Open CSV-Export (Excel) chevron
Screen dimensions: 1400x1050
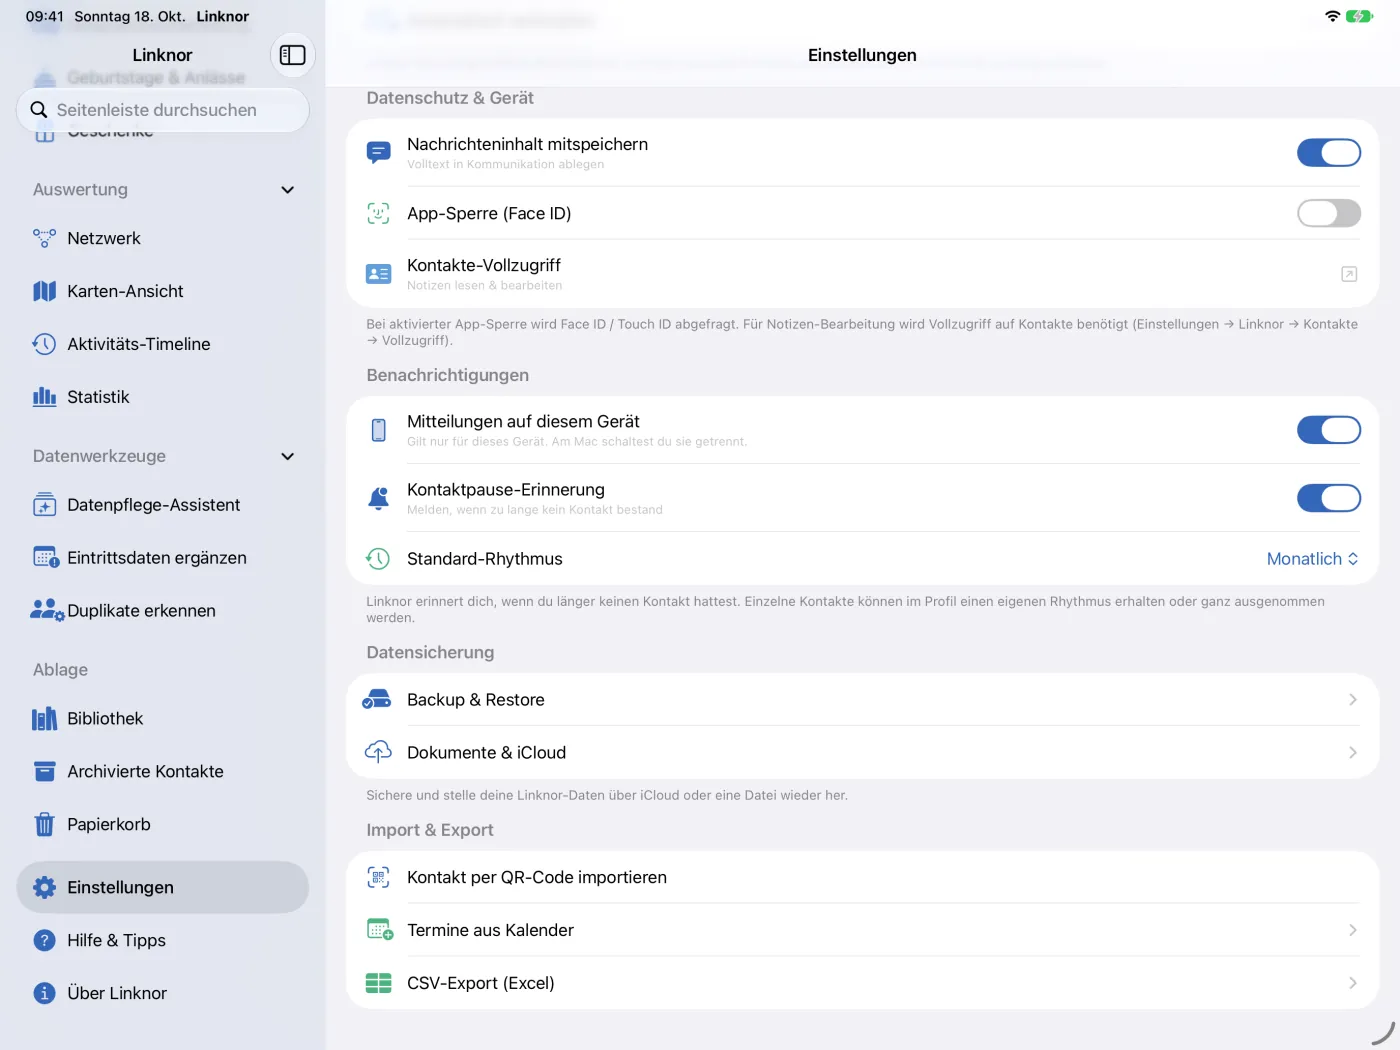tap(1352, 983)
